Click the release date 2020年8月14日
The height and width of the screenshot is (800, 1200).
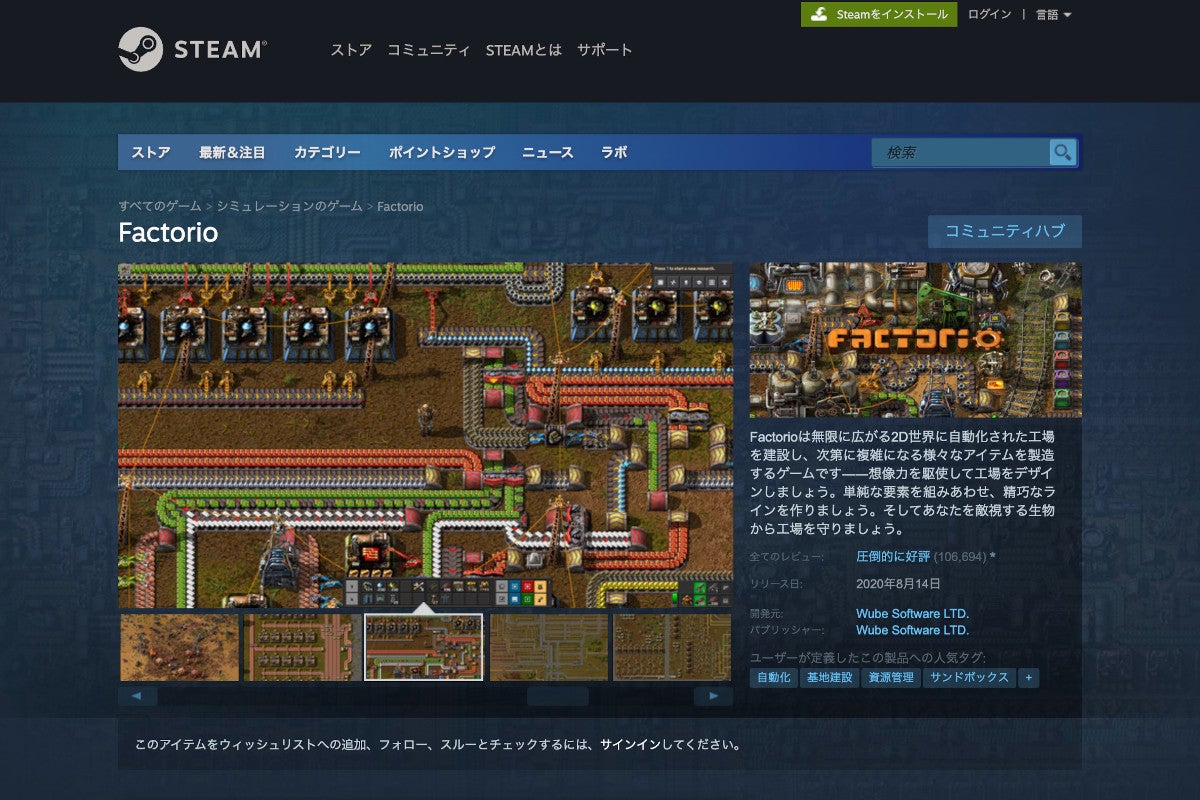898,583
